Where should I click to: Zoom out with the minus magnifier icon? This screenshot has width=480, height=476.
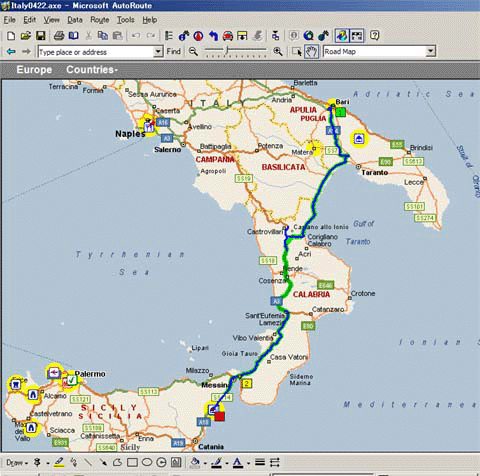tap(193, 51)
